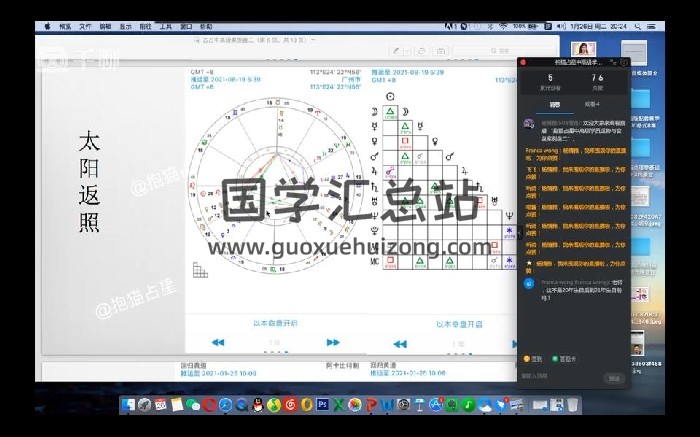Expand the markup tool dropdown arrow
Viewport: 700px width, 437px height.
[x=407, y=51]
